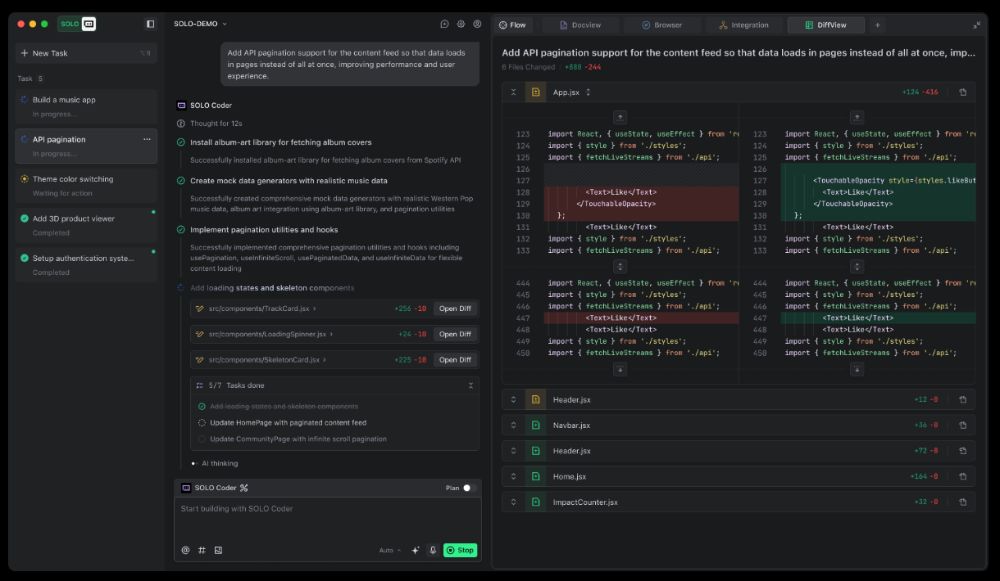This screenshot has height=581, width=1000.
Task: Open the SOLO-DEMO project dropdown
Action: (200, 24)
